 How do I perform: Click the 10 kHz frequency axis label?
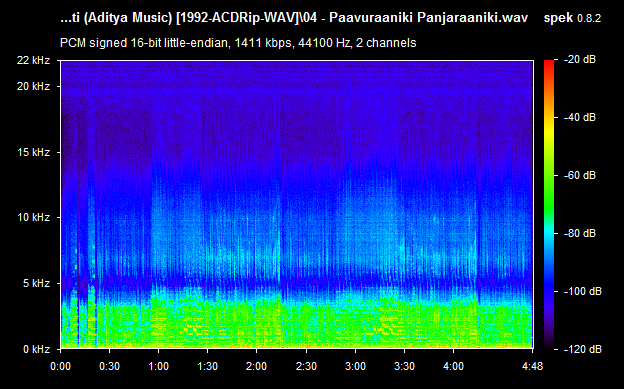(33, 217)
